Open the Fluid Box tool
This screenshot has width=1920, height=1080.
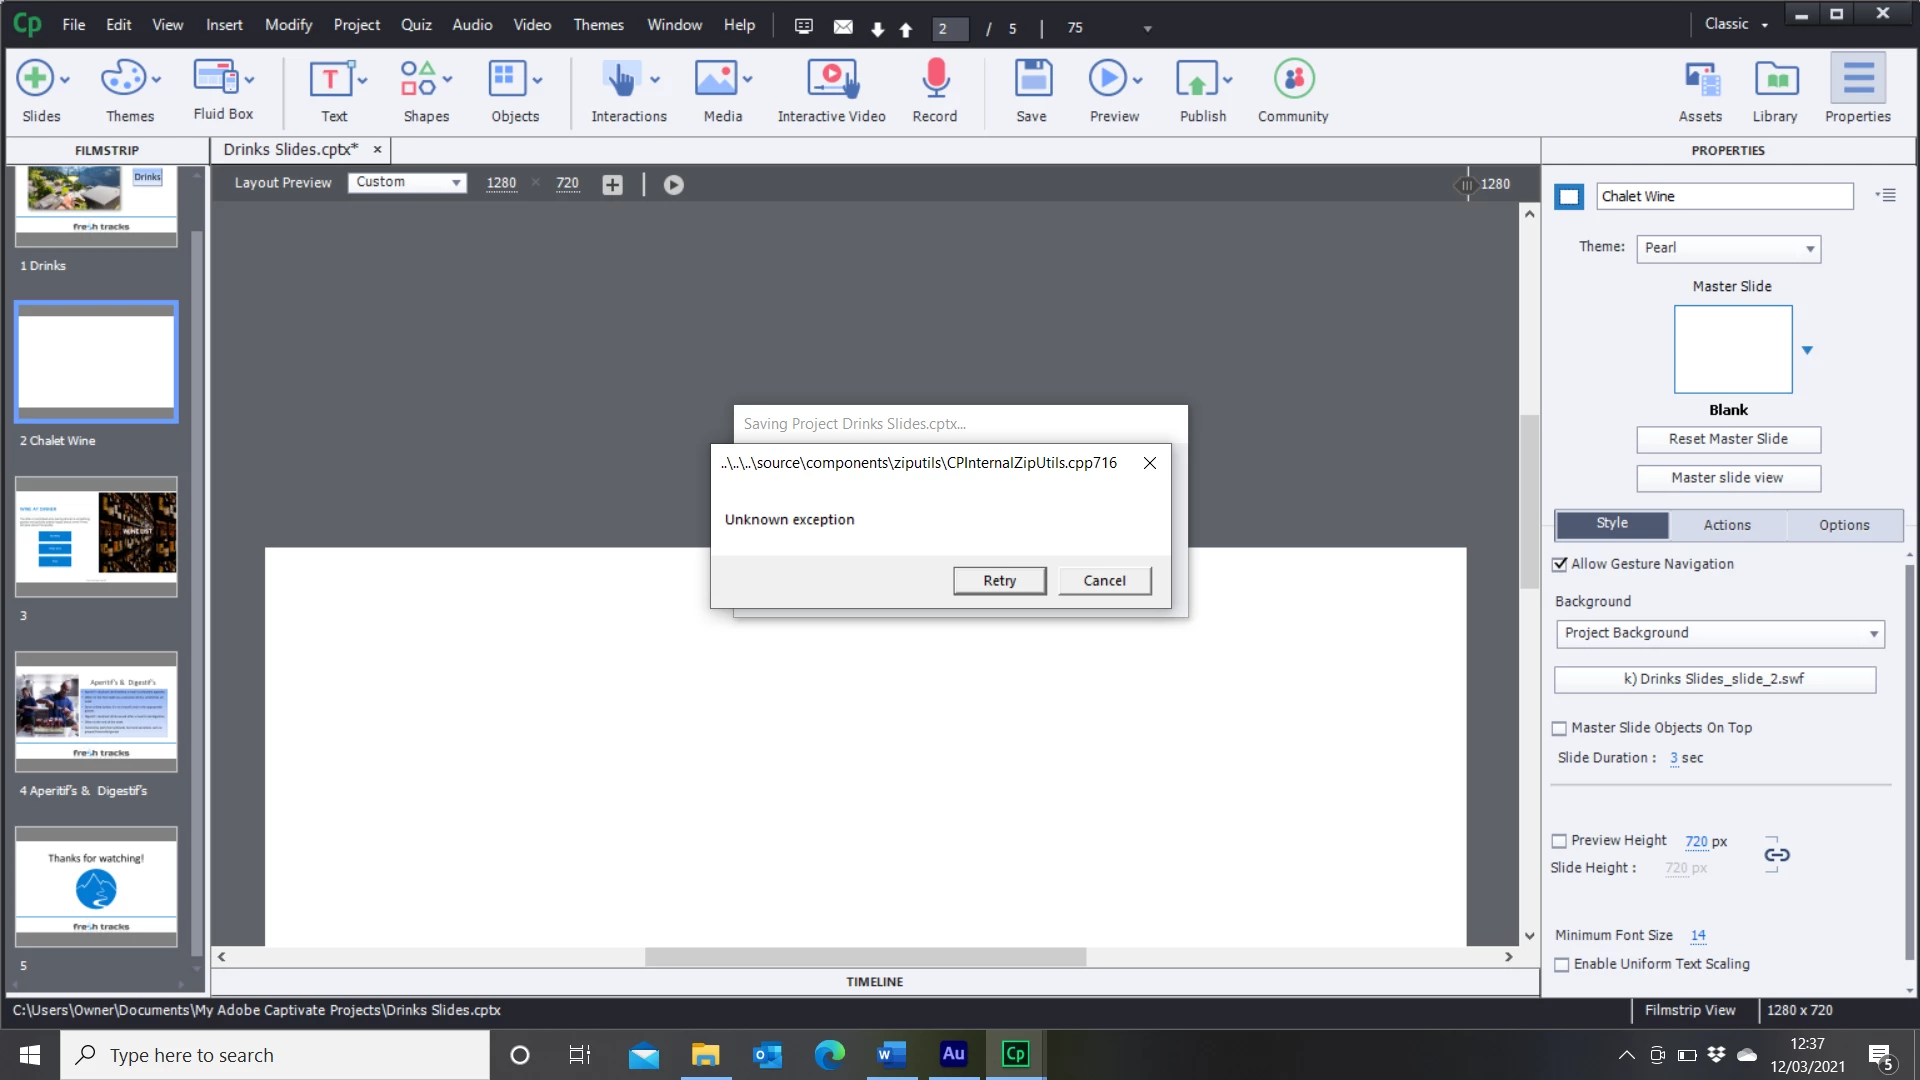216,80
